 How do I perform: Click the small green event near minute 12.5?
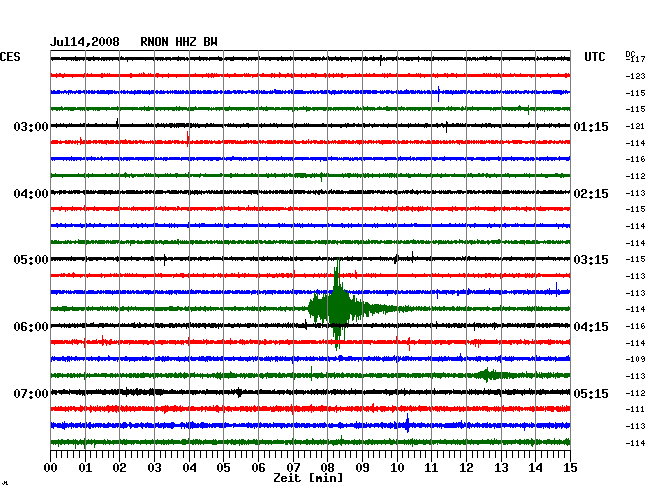[x=488, y=375]
